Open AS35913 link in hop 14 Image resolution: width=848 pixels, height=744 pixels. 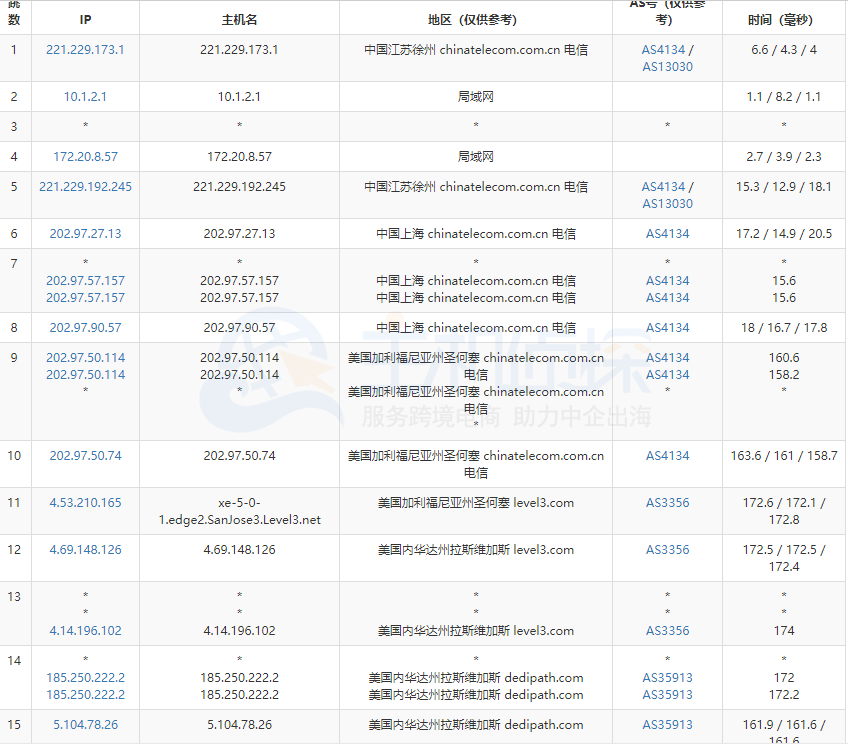click(666, 677)
